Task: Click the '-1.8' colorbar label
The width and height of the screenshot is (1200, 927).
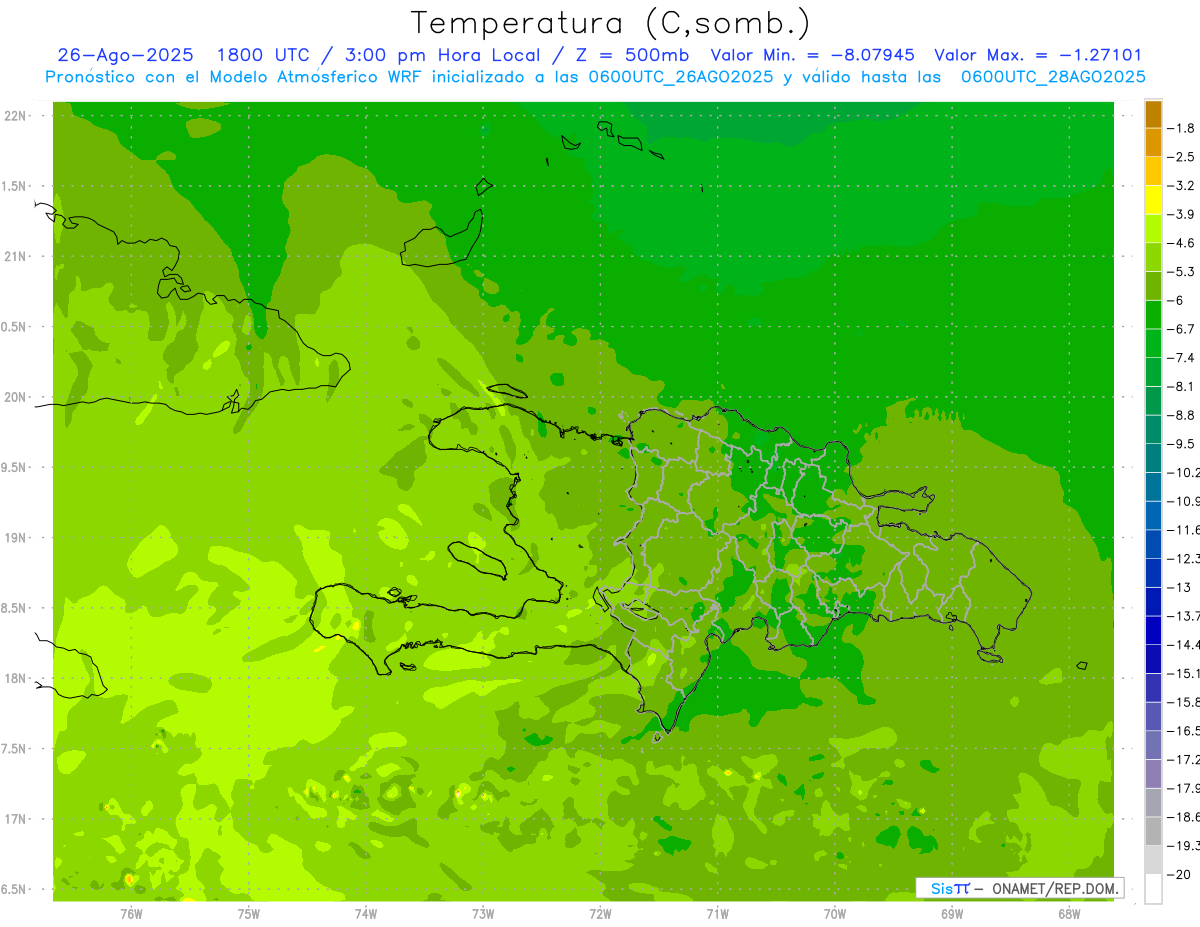Action: [x=1183, y=128]
